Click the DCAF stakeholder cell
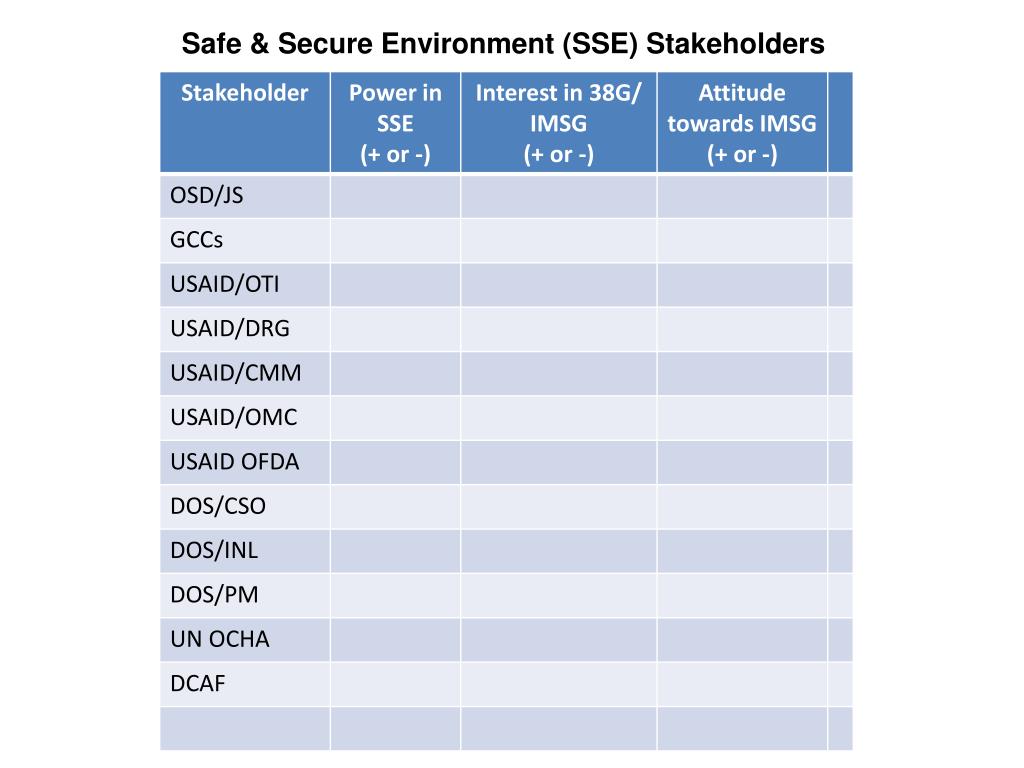 pyautogui.click(x=245, y=684)
